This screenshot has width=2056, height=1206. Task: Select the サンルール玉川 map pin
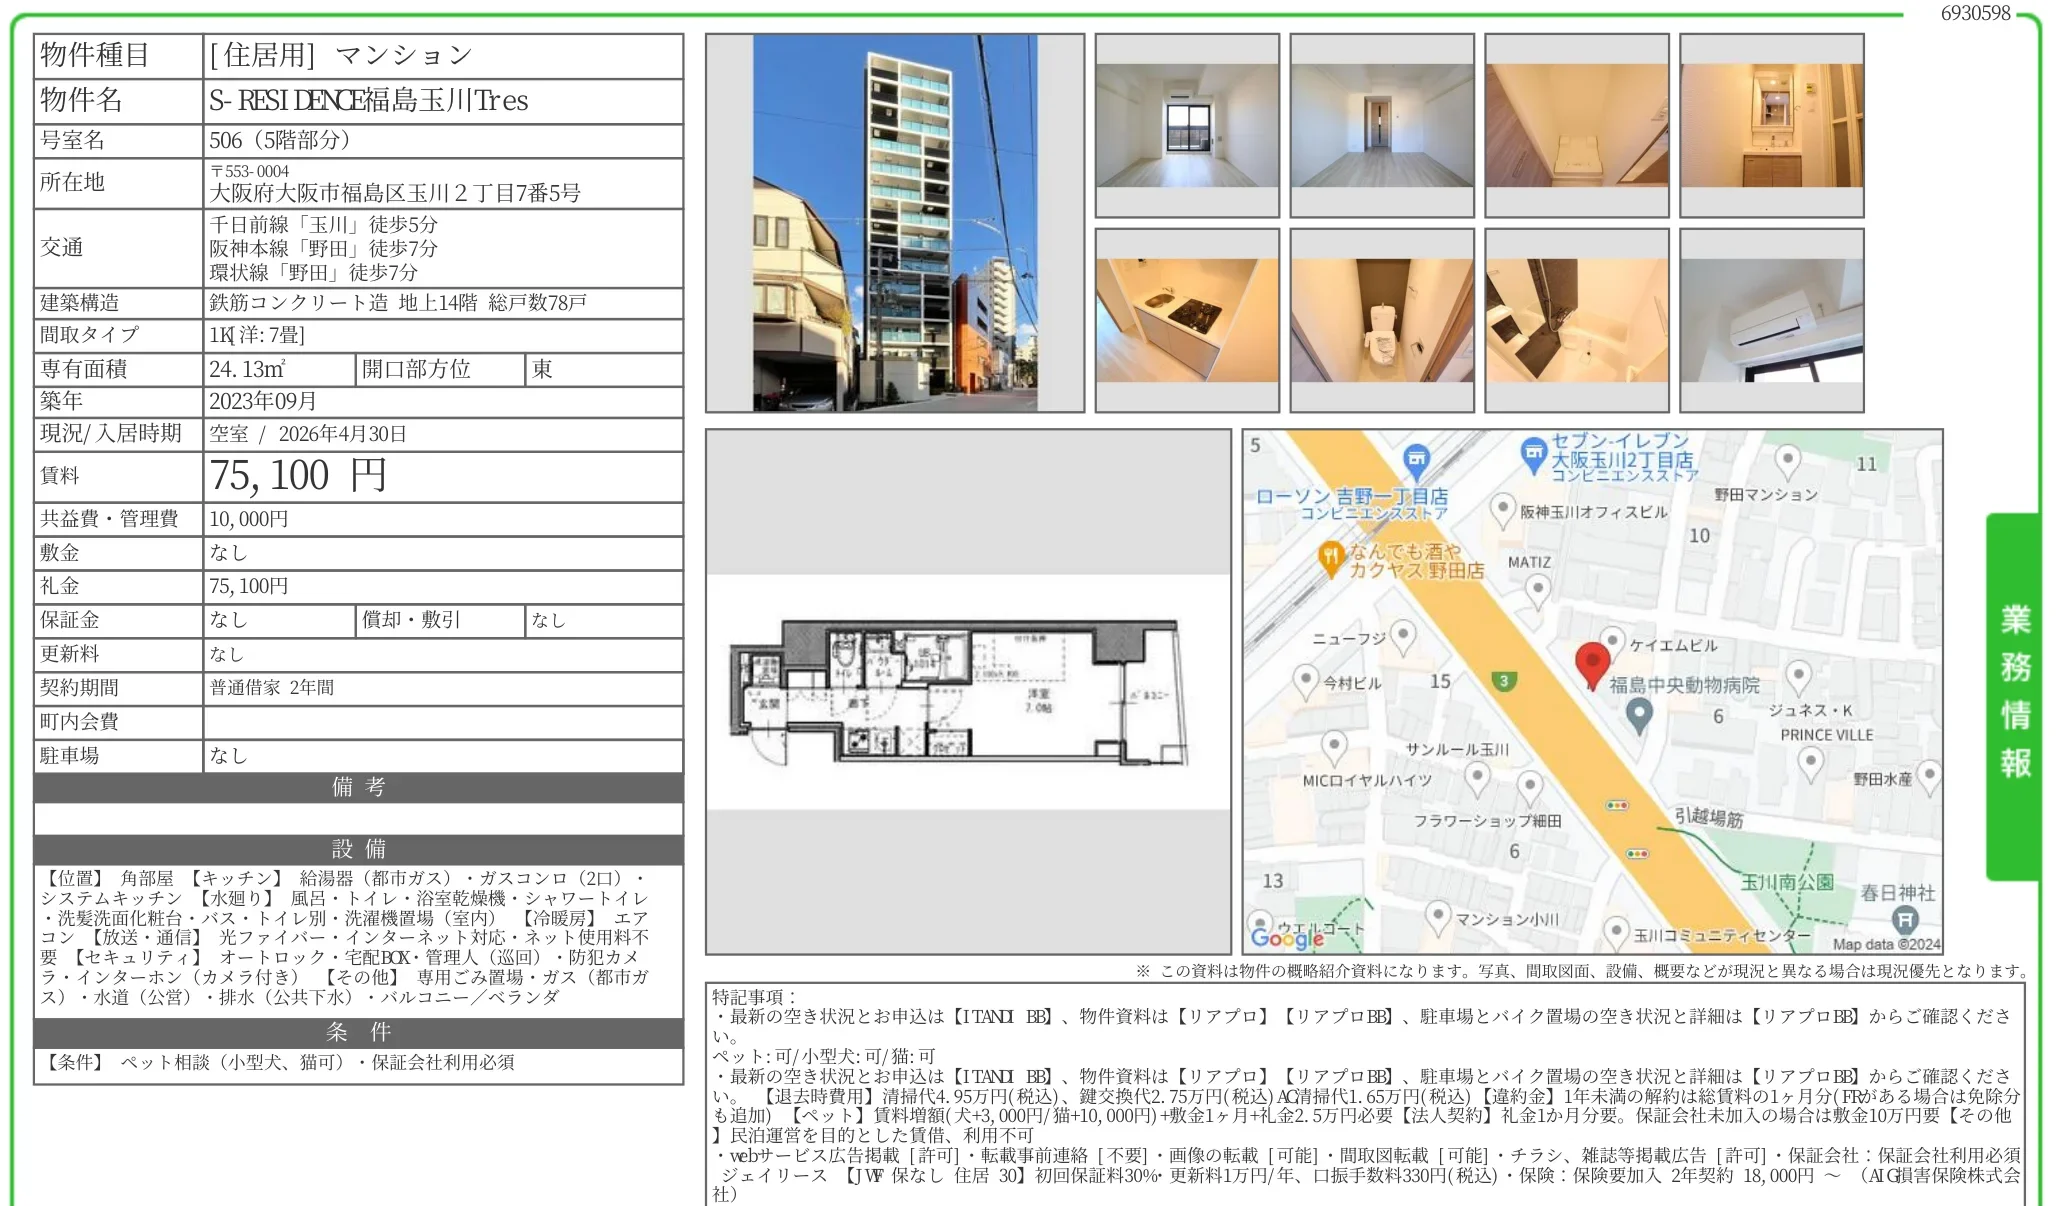coord(1478,777)
